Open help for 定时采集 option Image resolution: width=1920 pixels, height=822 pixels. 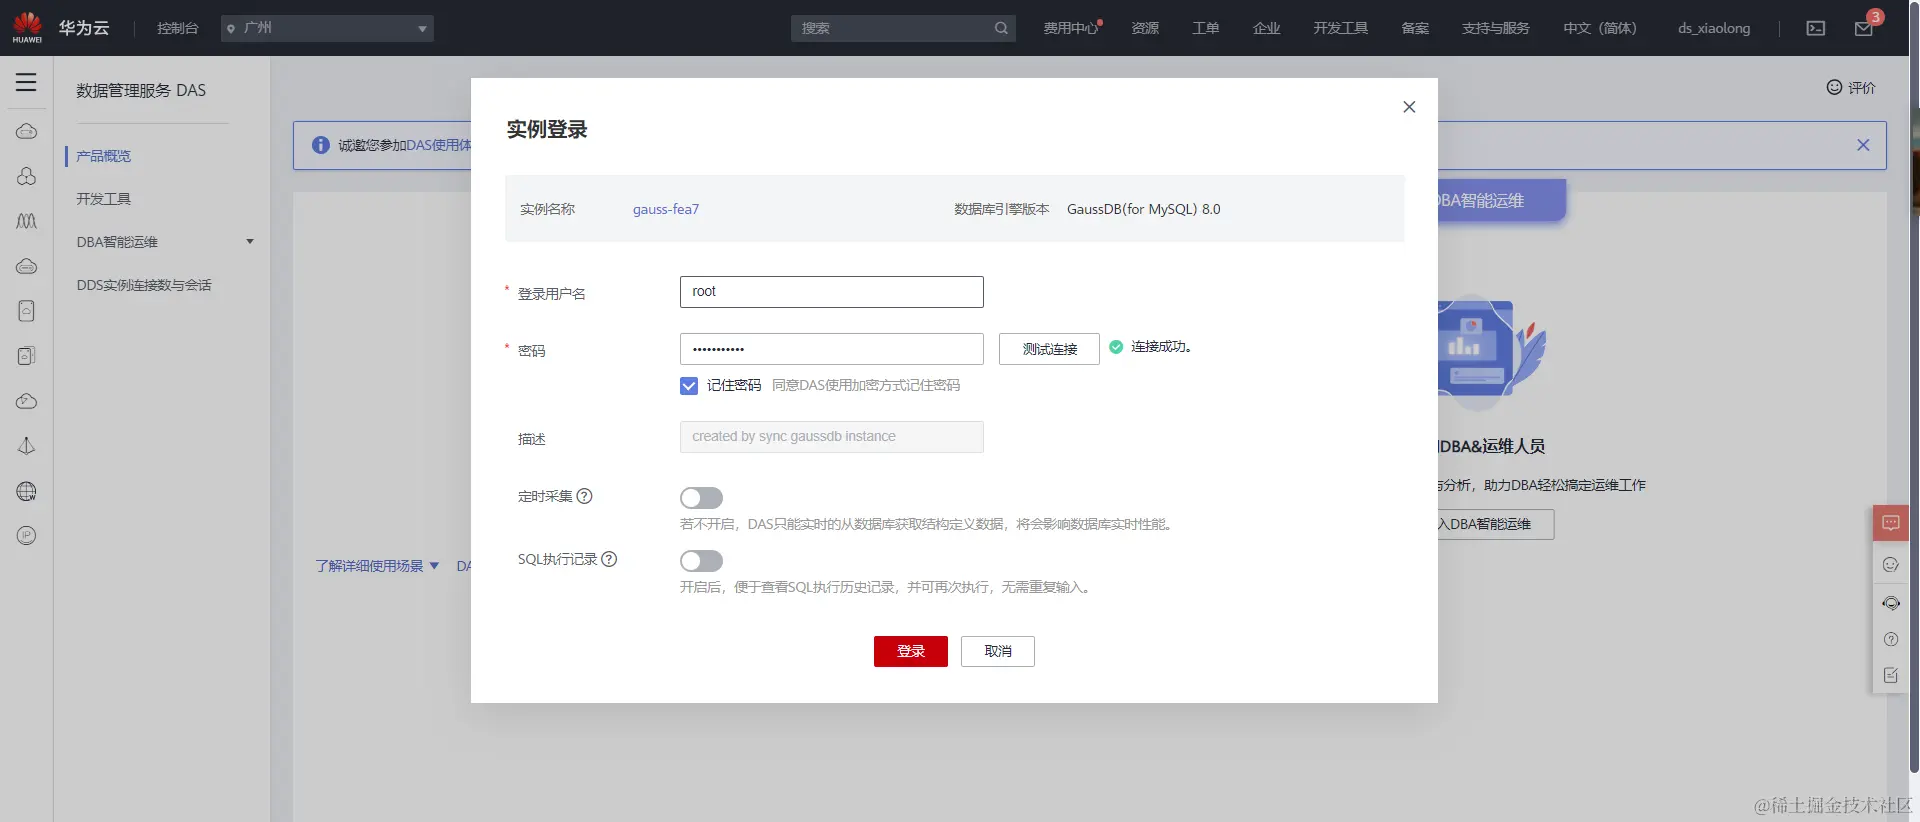point(585,496)
